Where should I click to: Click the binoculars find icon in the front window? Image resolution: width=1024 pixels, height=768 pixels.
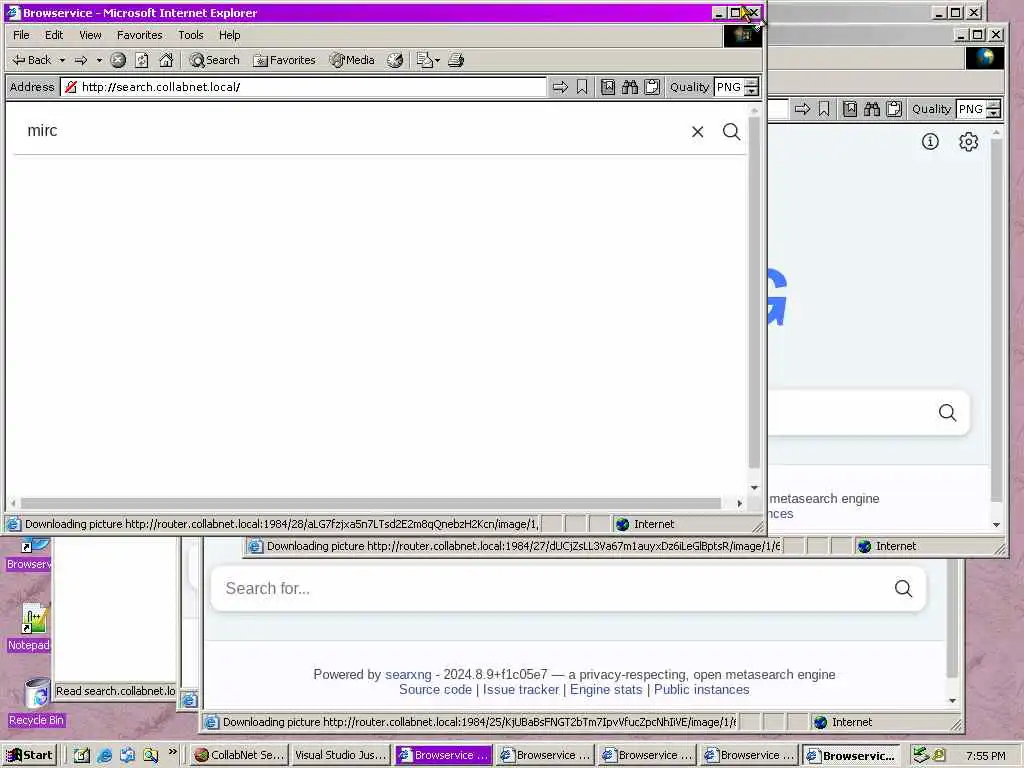point(630,87)
